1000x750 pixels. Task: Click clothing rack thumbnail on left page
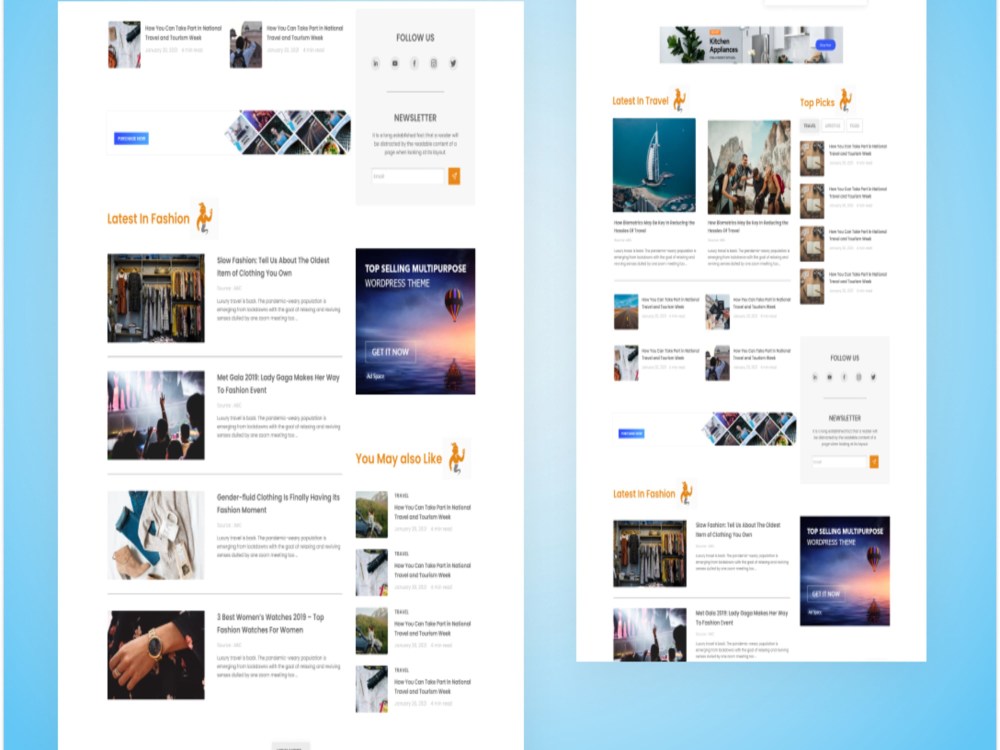(x=156, y=298)
